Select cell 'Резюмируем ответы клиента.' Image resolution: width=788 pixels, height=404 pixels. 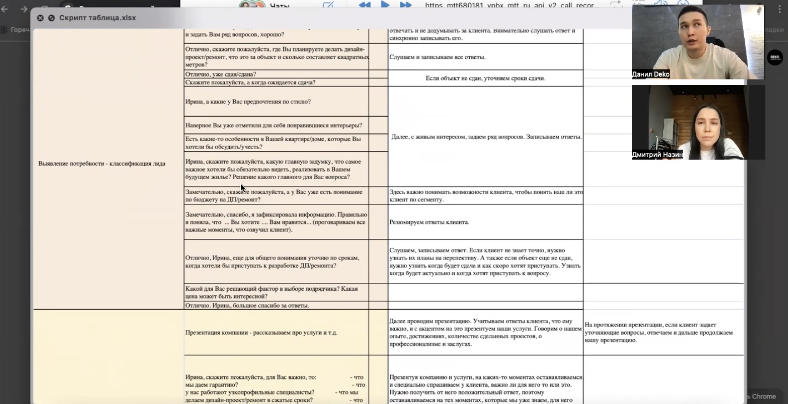(x=485, y=222)
